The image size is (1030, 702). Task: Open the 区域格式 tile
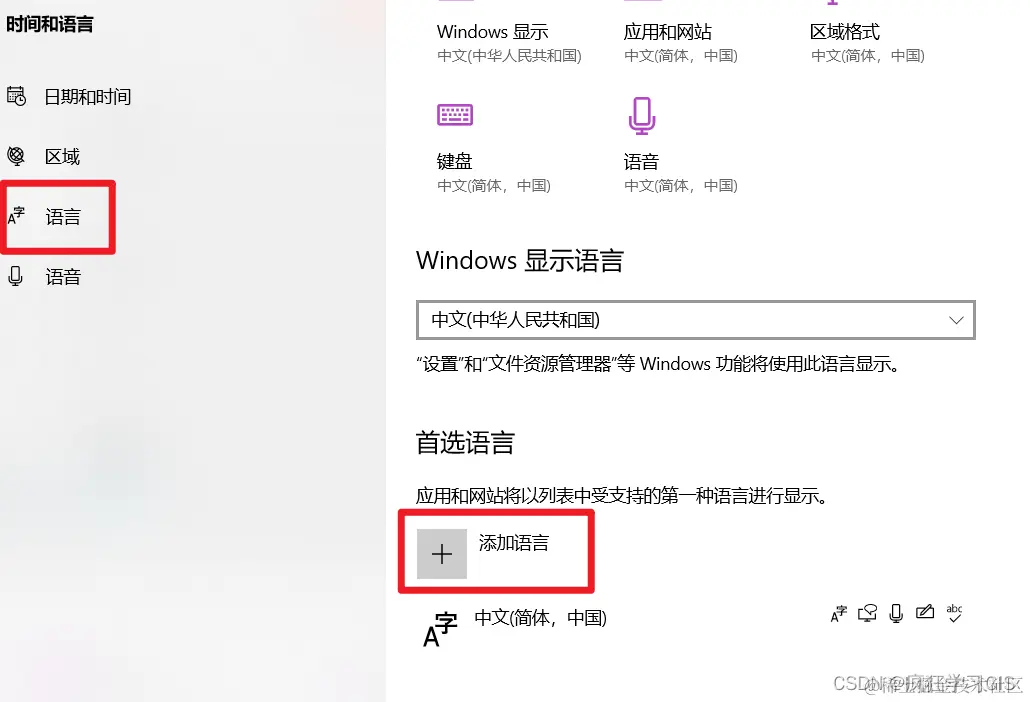coord(867,41)
